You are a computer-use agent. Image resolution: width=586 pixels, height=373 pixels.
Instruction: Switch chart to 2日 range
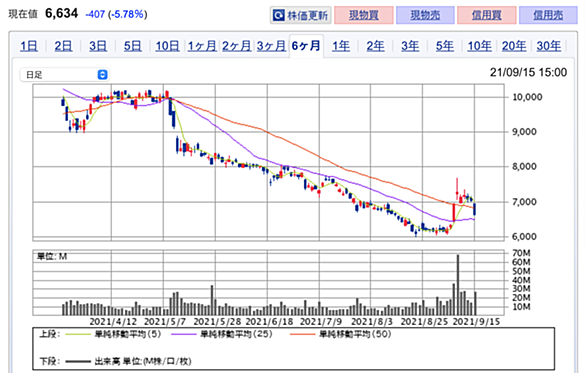point(63,46)
